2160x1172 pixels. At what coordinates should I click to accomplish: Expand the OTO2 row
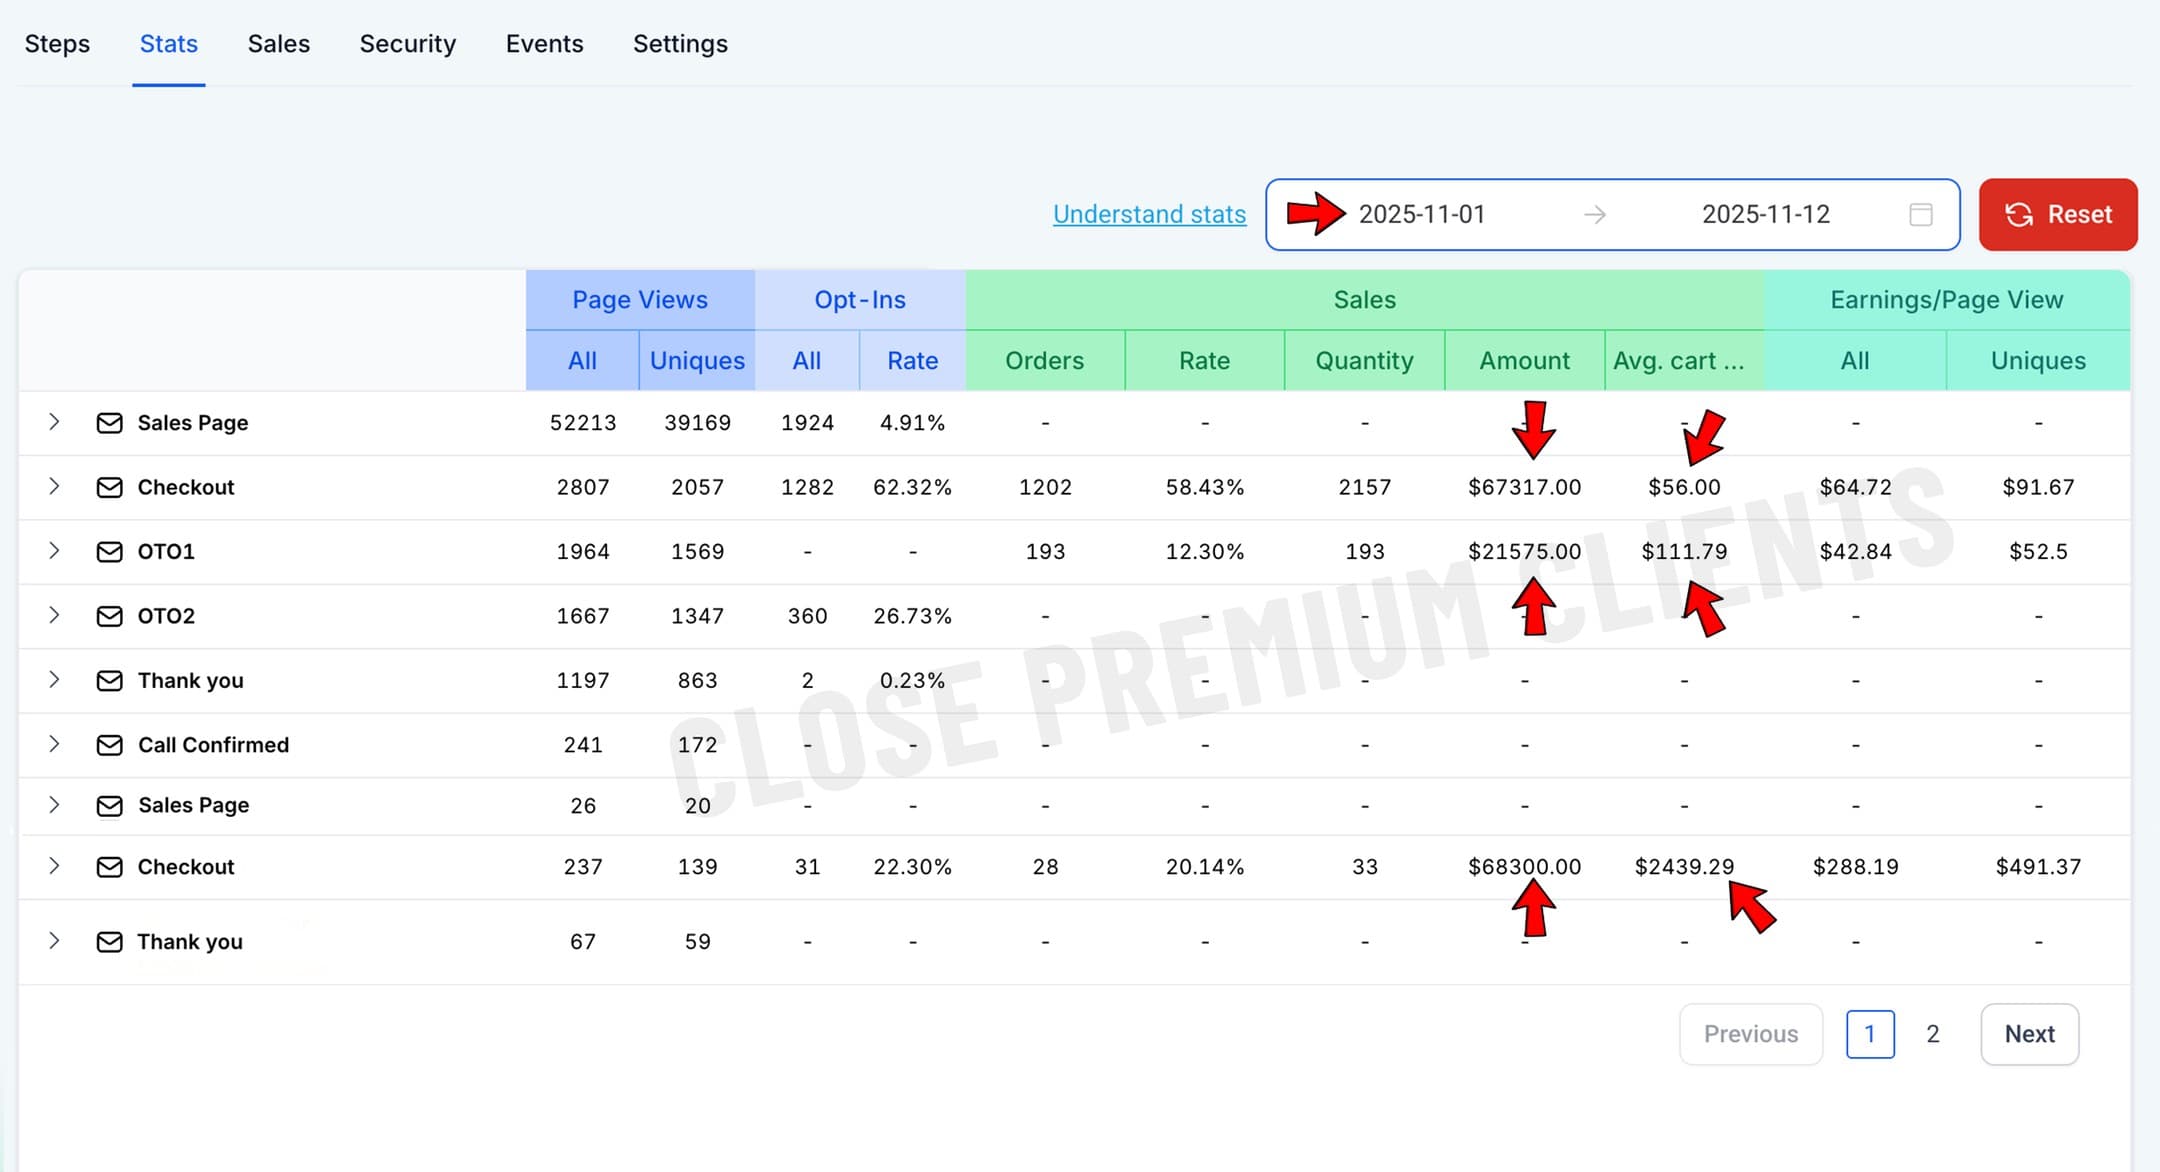point(54,615)
